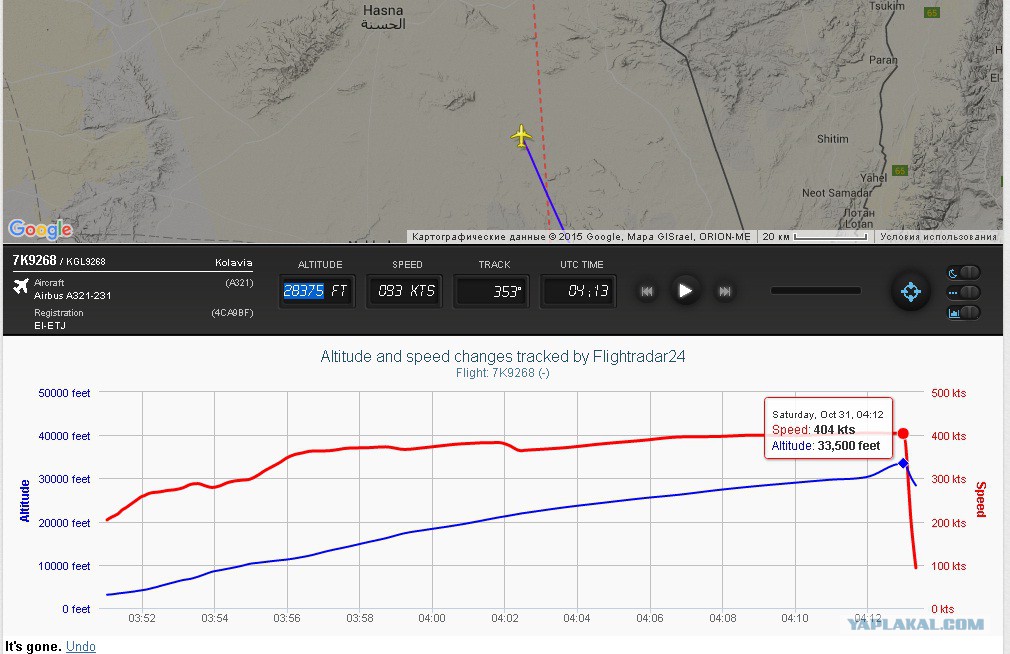
Task: Click the 400 kts speed axis label
Action: [x=949, y=436]
